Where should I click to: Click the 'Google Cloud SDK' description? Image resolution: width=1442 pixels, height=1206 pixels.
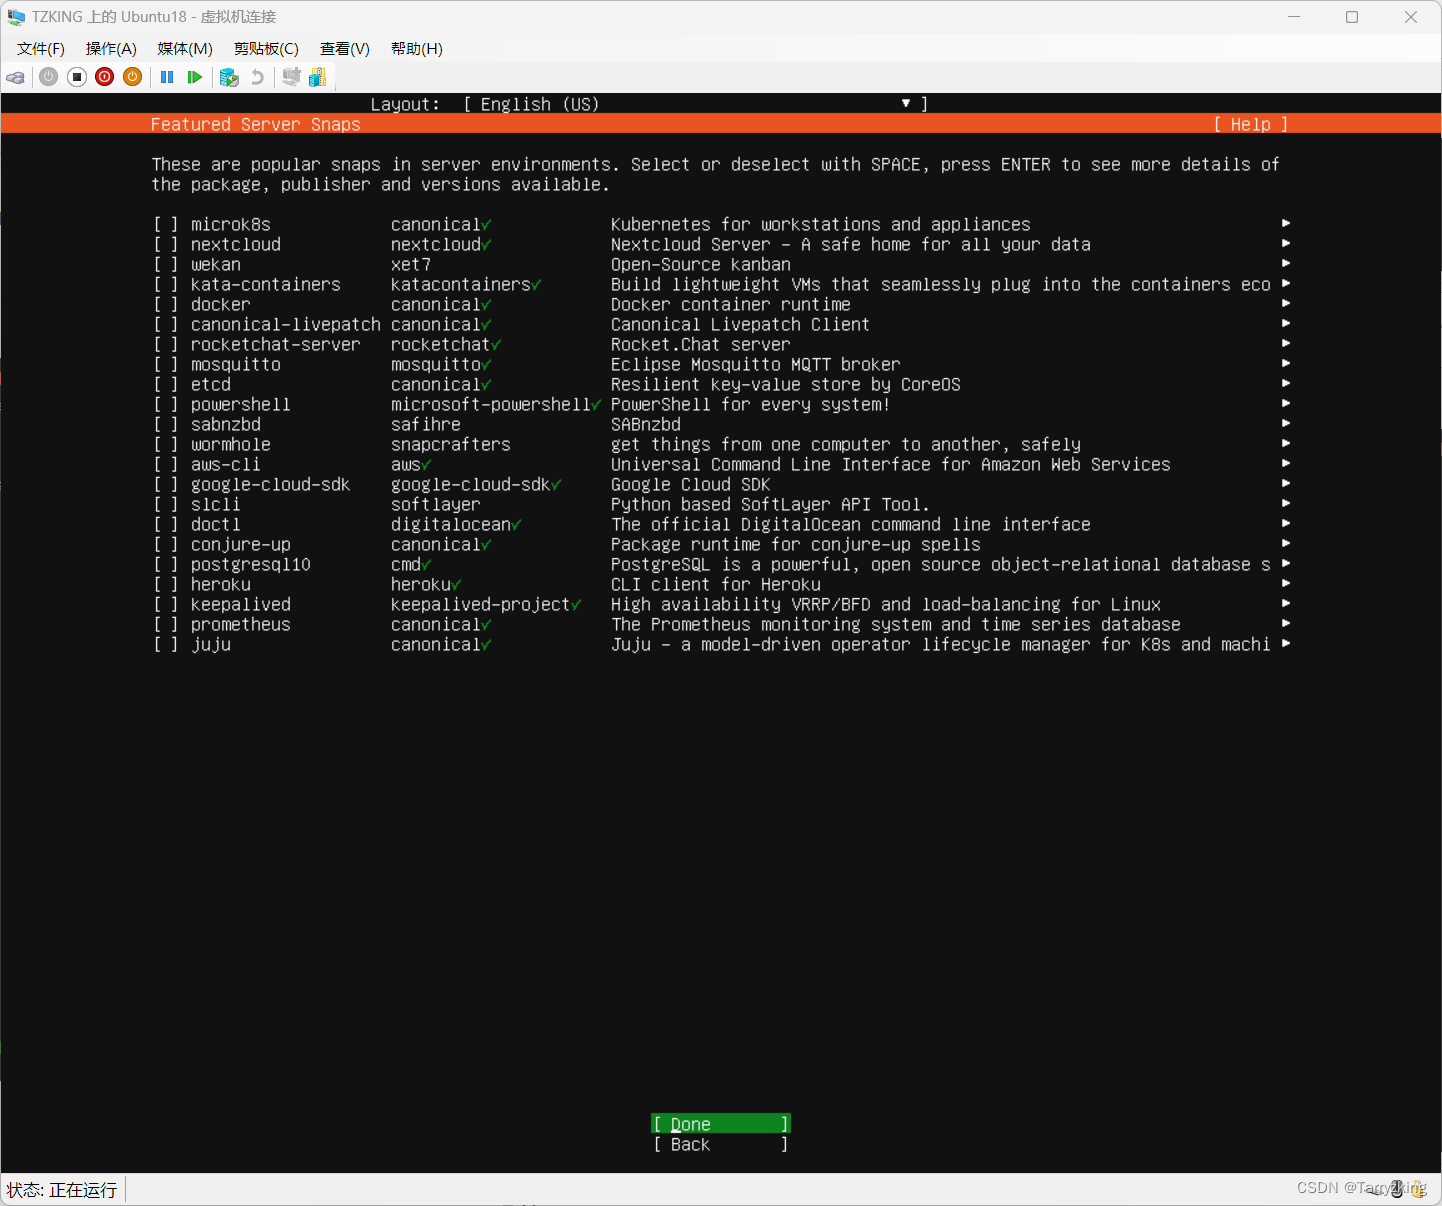691,485
